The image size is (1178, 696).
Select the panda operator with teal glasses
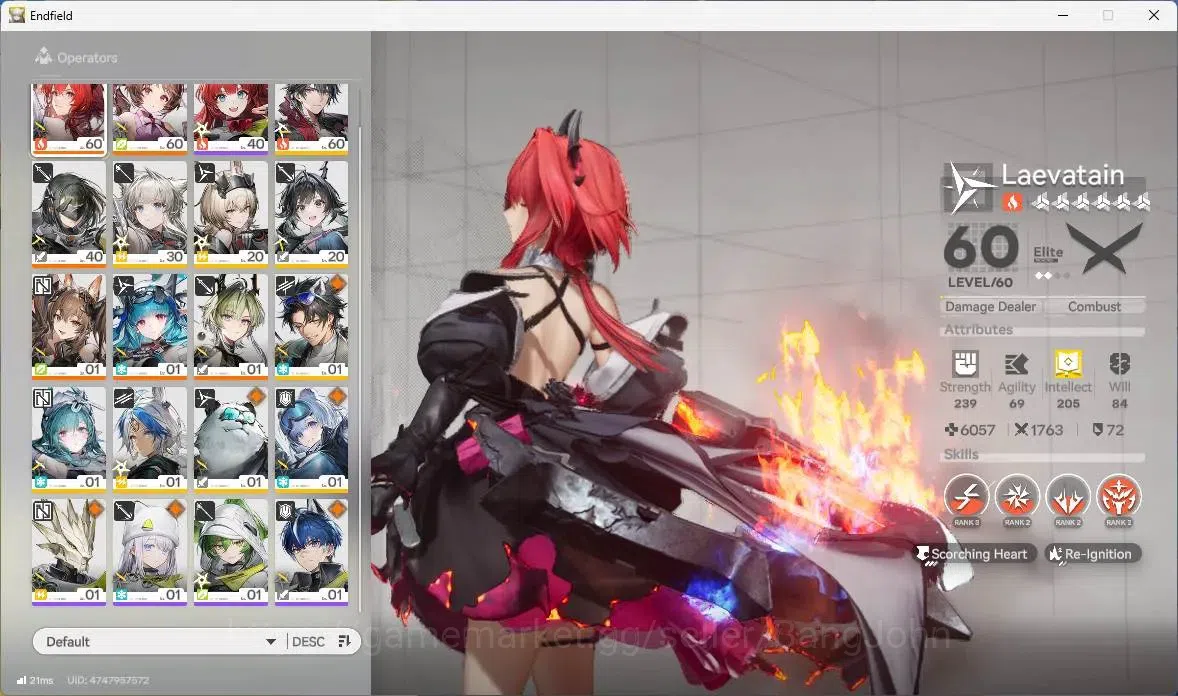coord(231,440)
